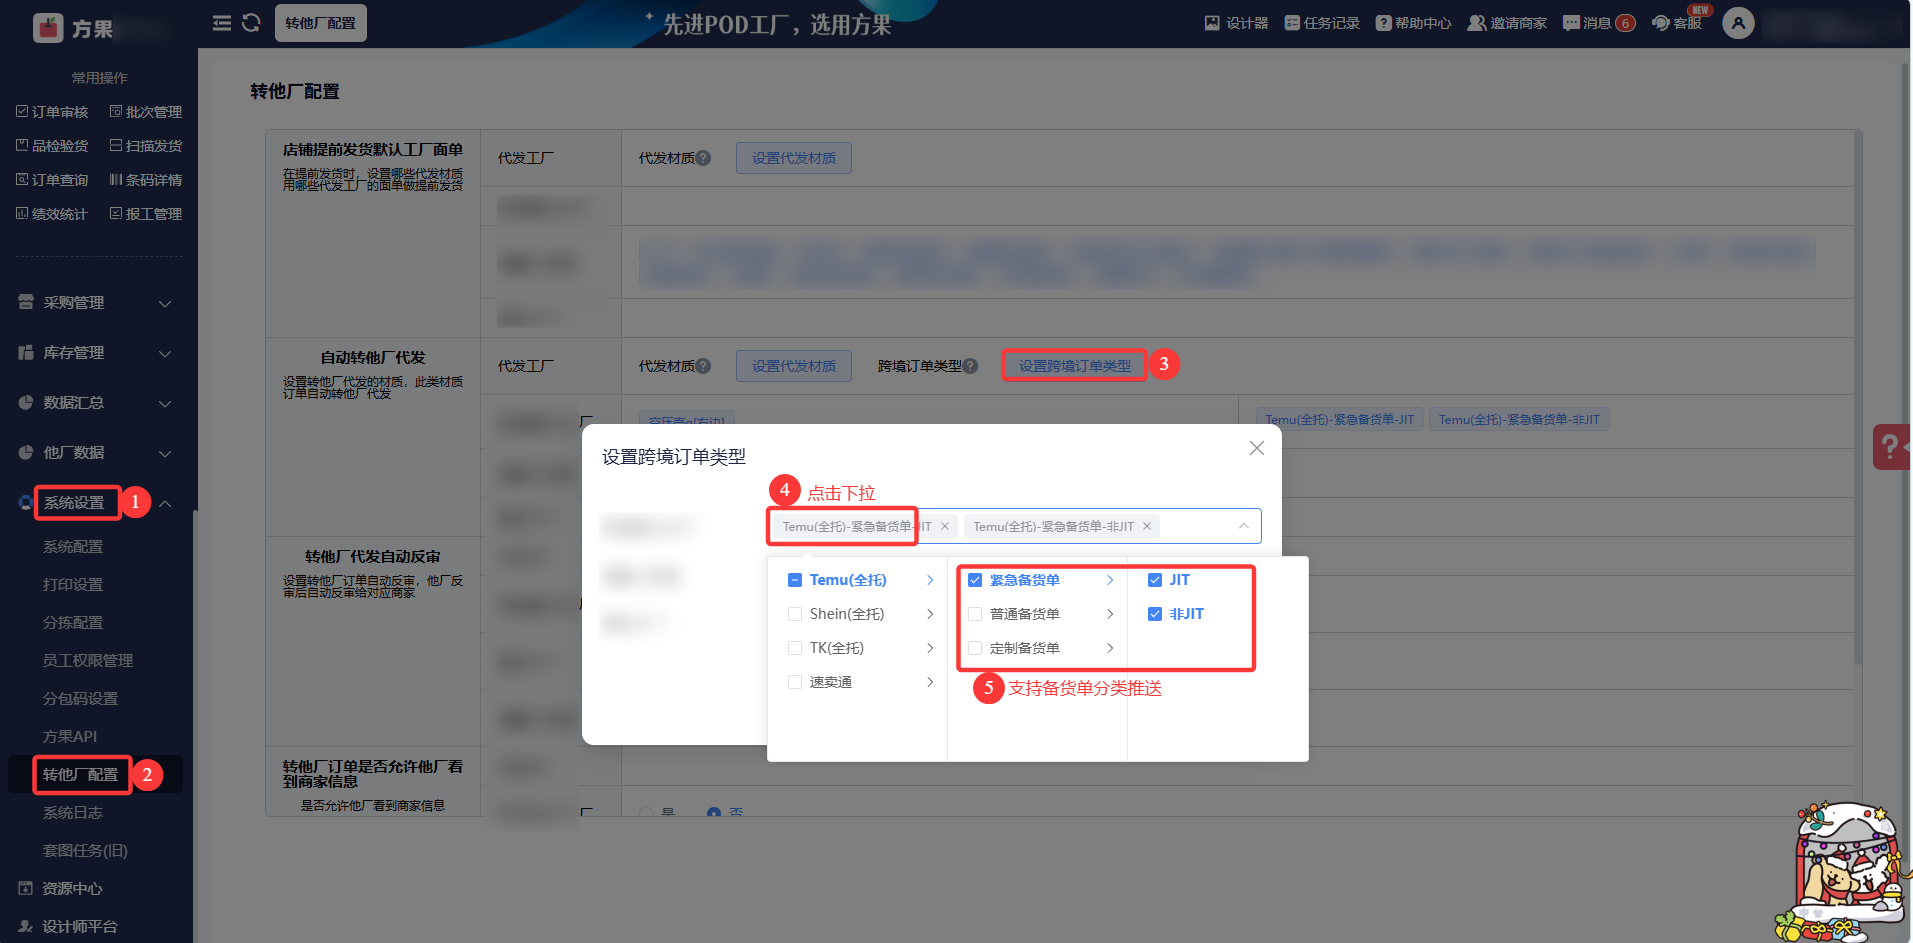1913x943 pixels.
Task: Uncheck the JIT checkbox
Action: tap(1155, 580)
